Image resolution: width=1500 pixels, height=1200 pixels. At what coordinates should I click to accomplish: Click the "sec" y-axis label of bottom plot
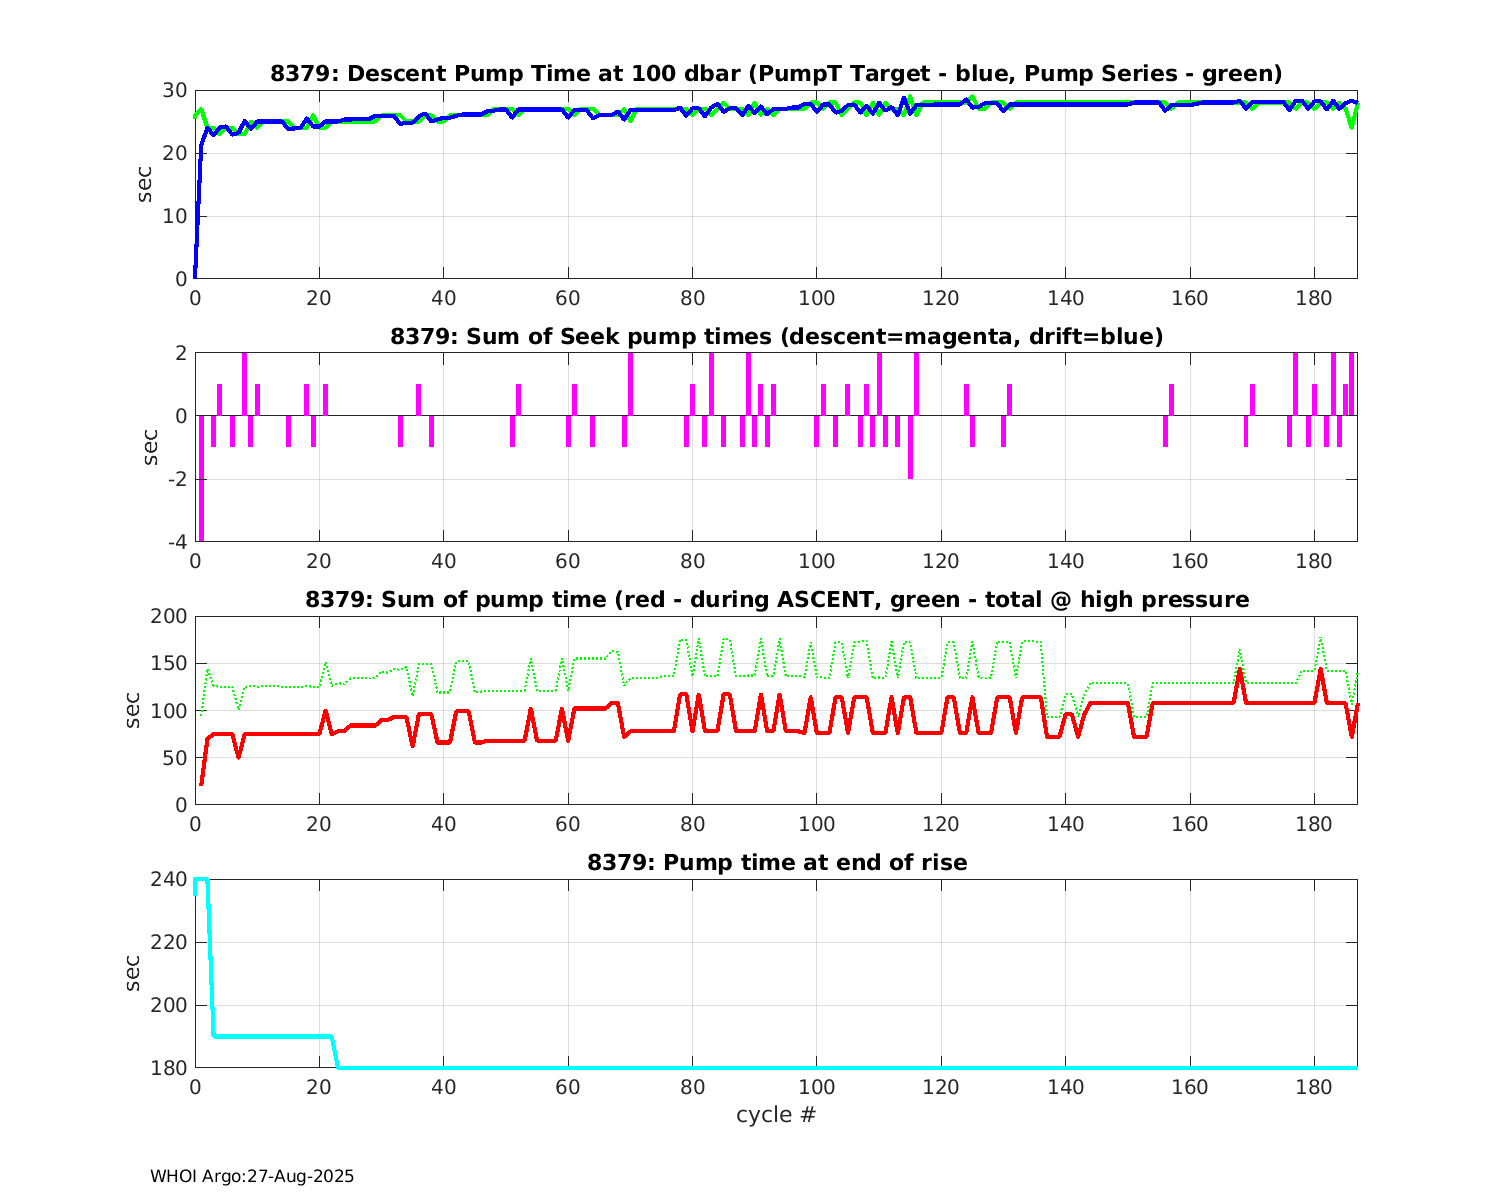coord(134,973)
